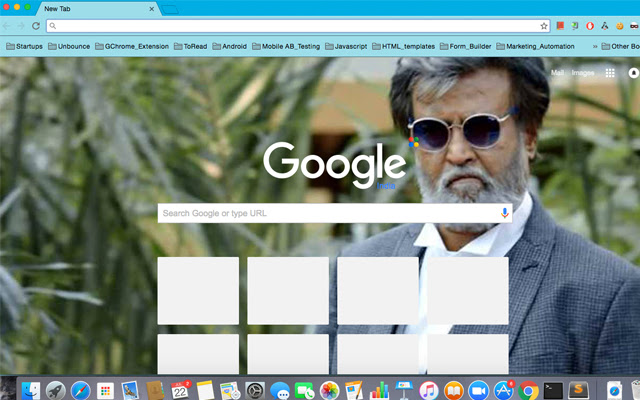This screenshot has width=640, height=400.
Task: Click the masked bandit face extension icon
Action: tap(634, 26)
